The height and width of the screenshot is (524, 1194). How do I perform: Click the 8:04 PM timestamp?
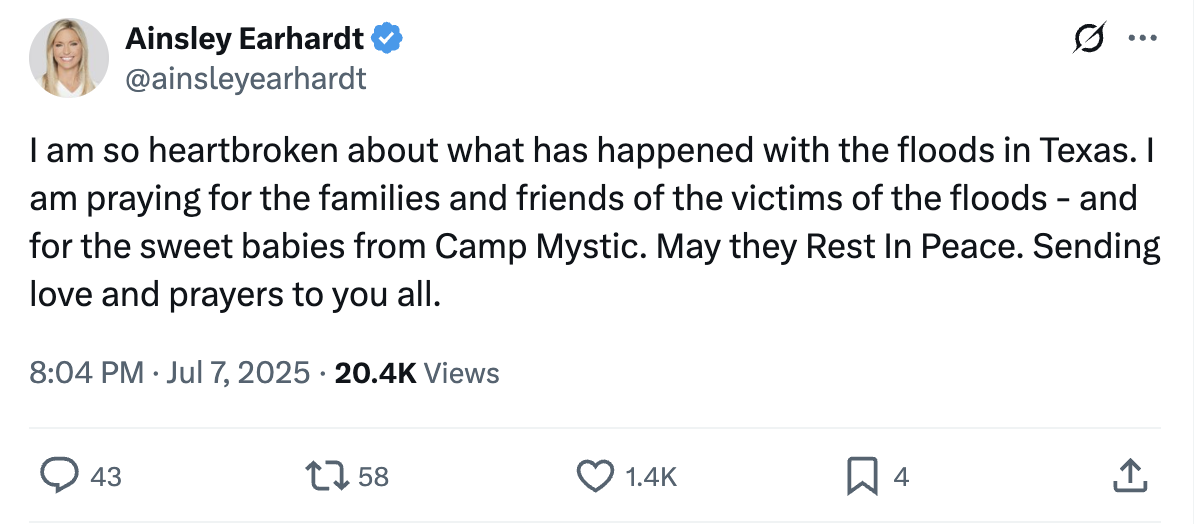coord(87,373)
